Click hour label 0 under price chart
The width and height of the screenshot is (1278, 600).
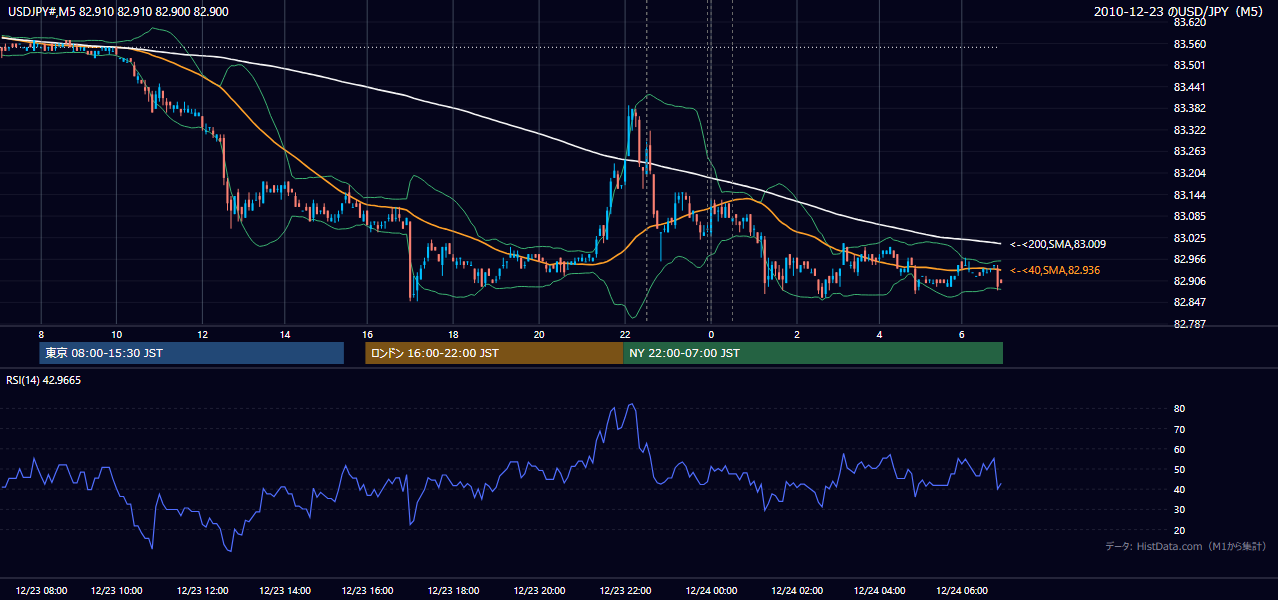(711, 333)
